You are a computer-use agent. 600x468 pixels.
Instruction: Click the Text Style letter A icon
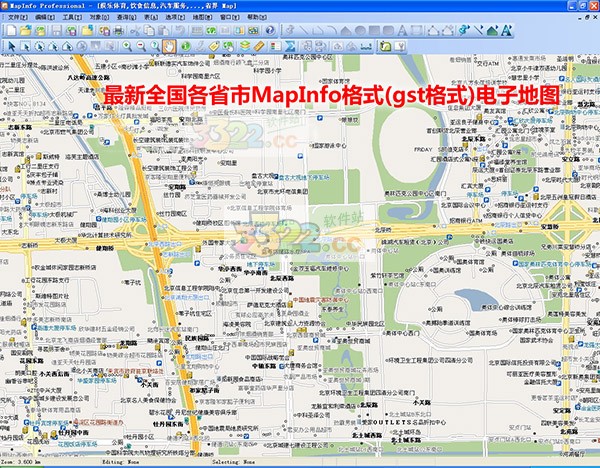pyautogui.click(x=507, y=30)
